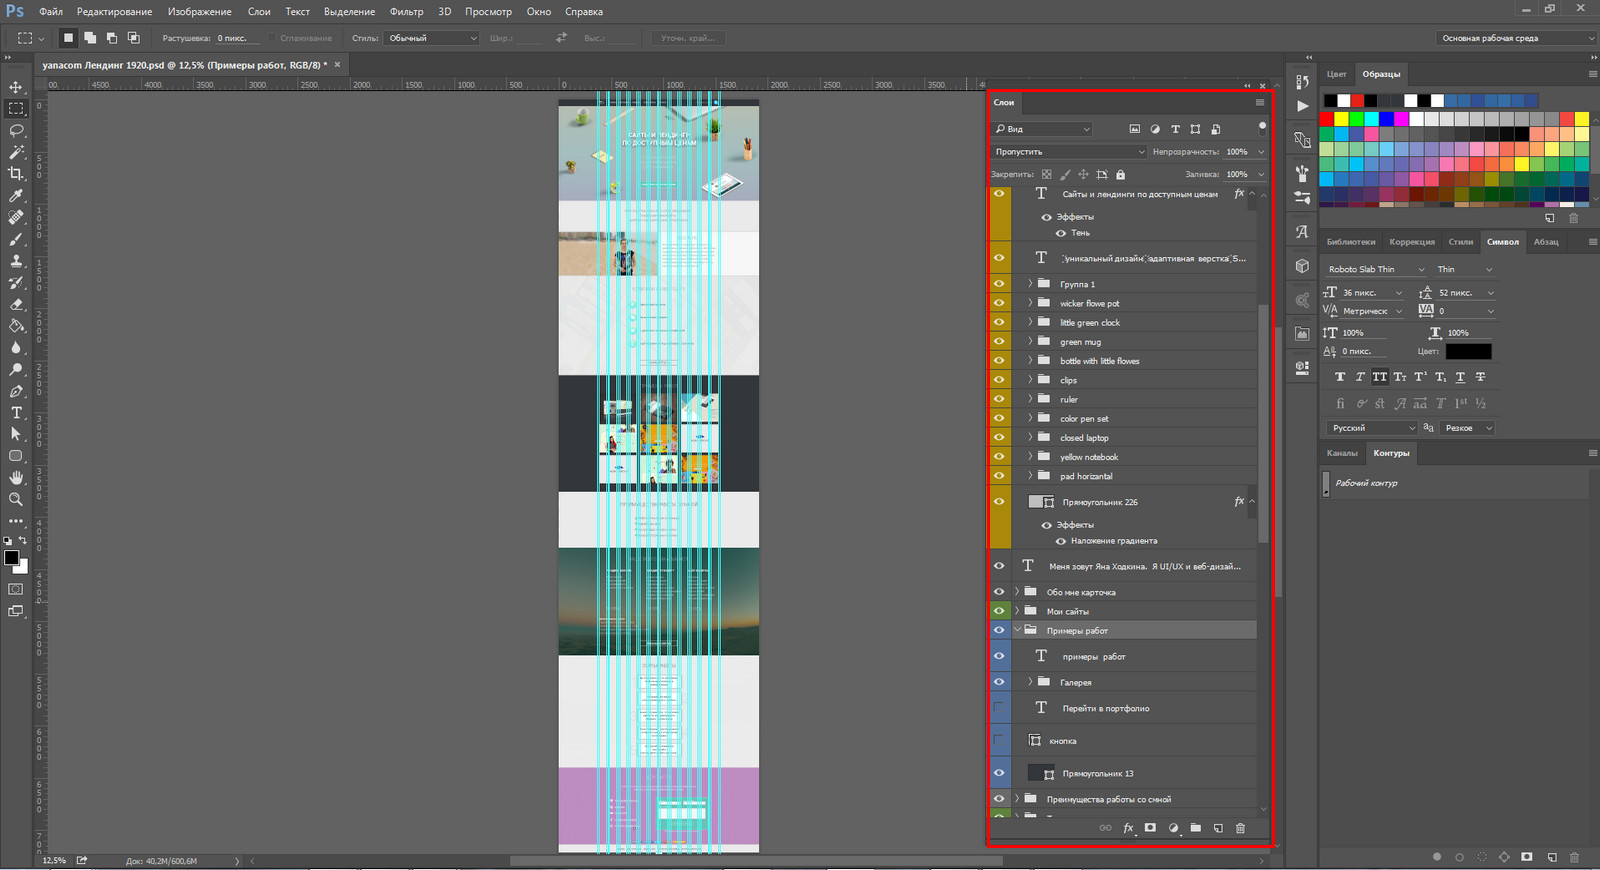Switch to the Библиотеки tab

tap(1351, 242)
